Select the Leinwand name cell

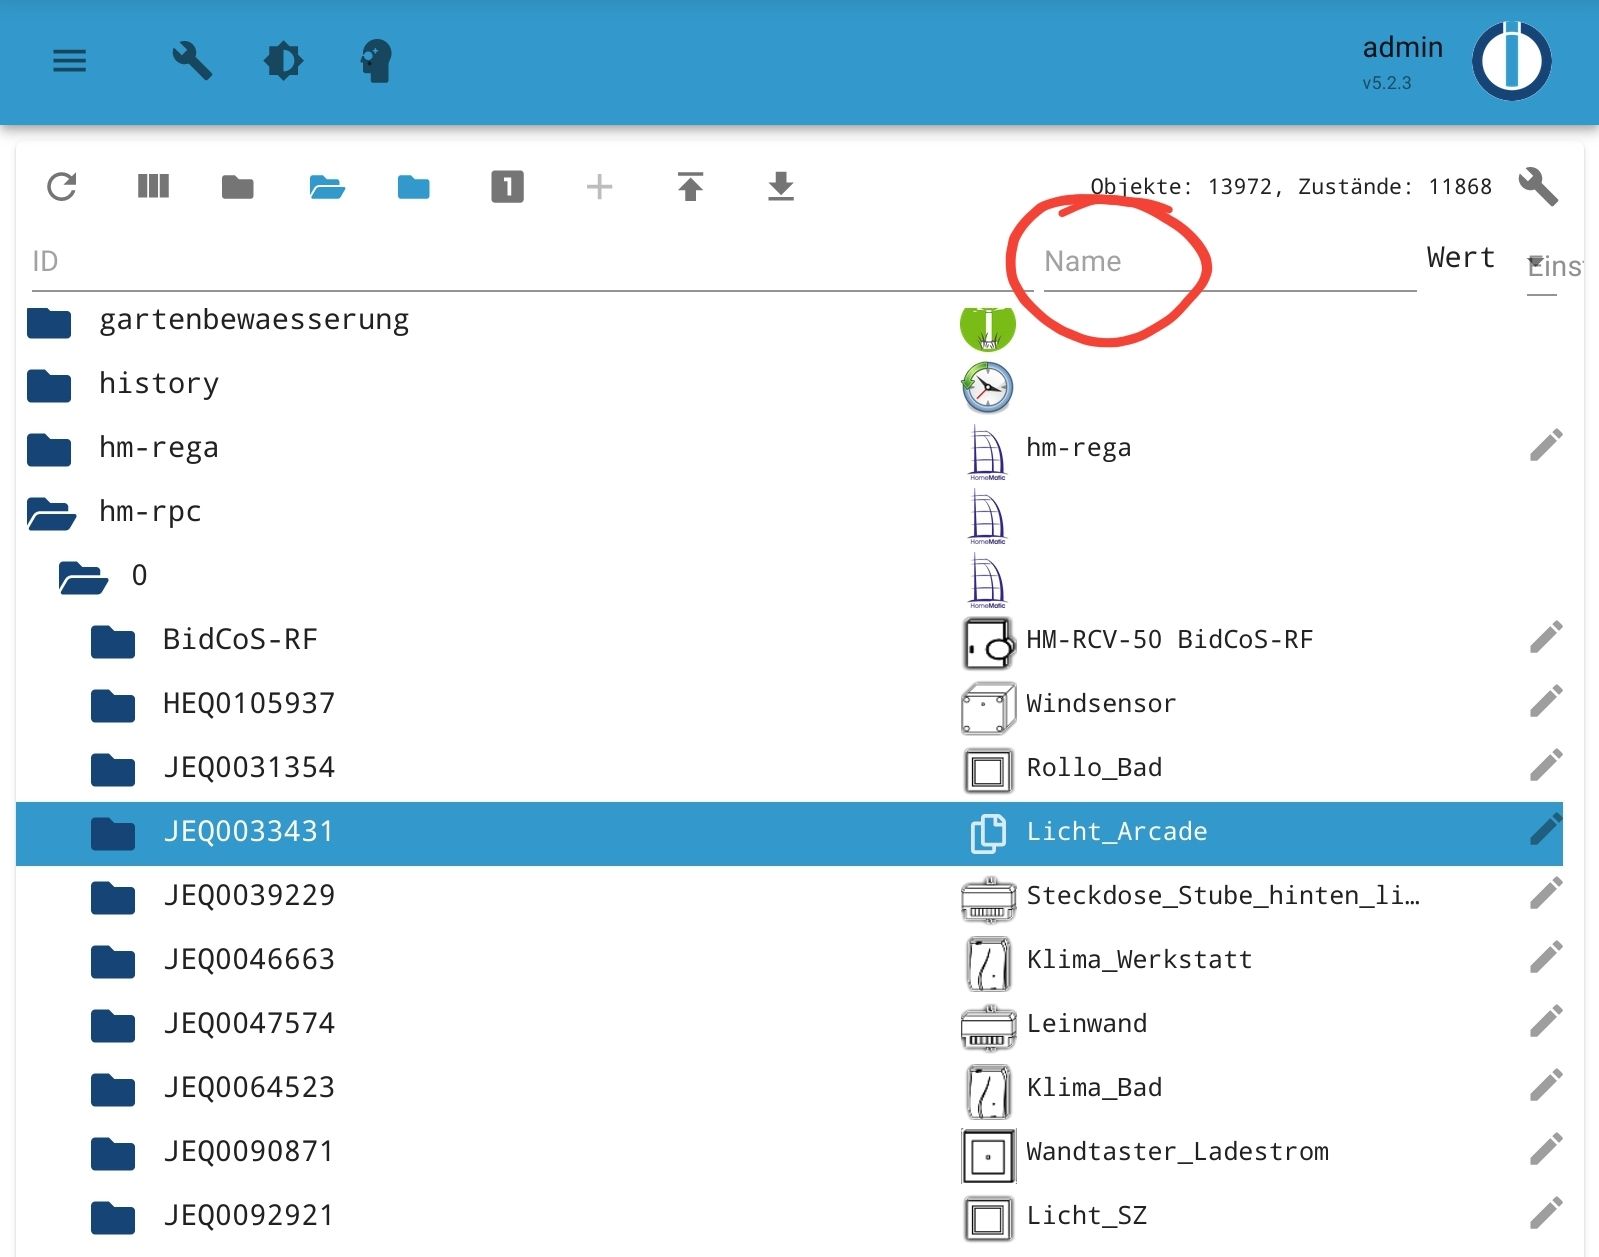point(1087,1023)
